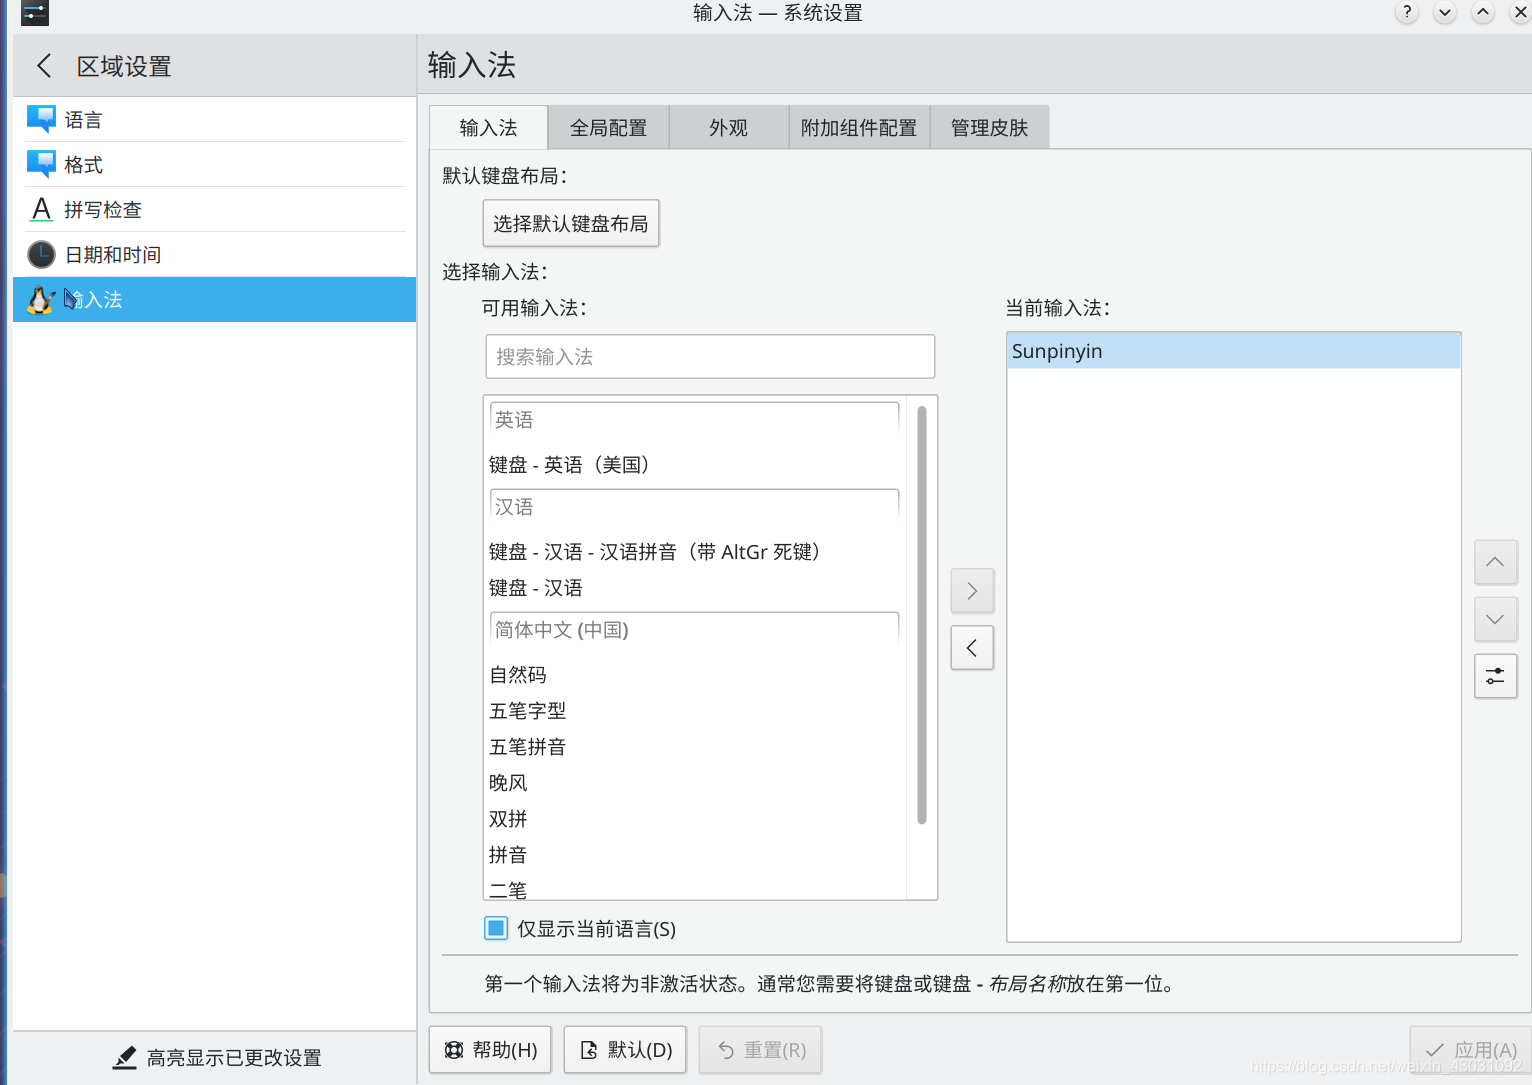Select the 输入法 sidebar entry with penguin icon
Viewport: 1532px width, 1085px height.
[x=215, y=300]
